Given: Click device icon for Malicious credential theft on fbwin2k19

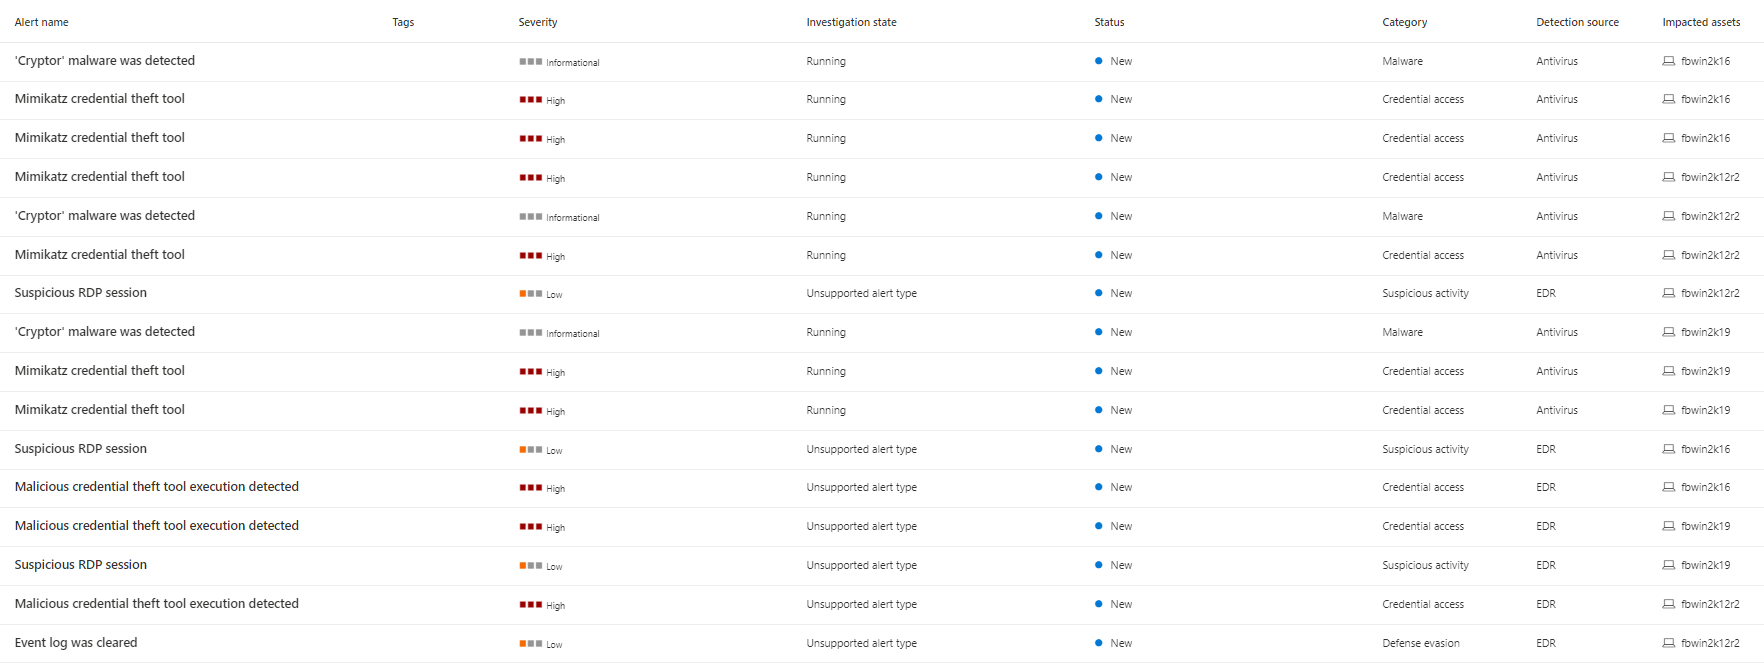Looking at the screenshot, I should (x=1669, y=526).
